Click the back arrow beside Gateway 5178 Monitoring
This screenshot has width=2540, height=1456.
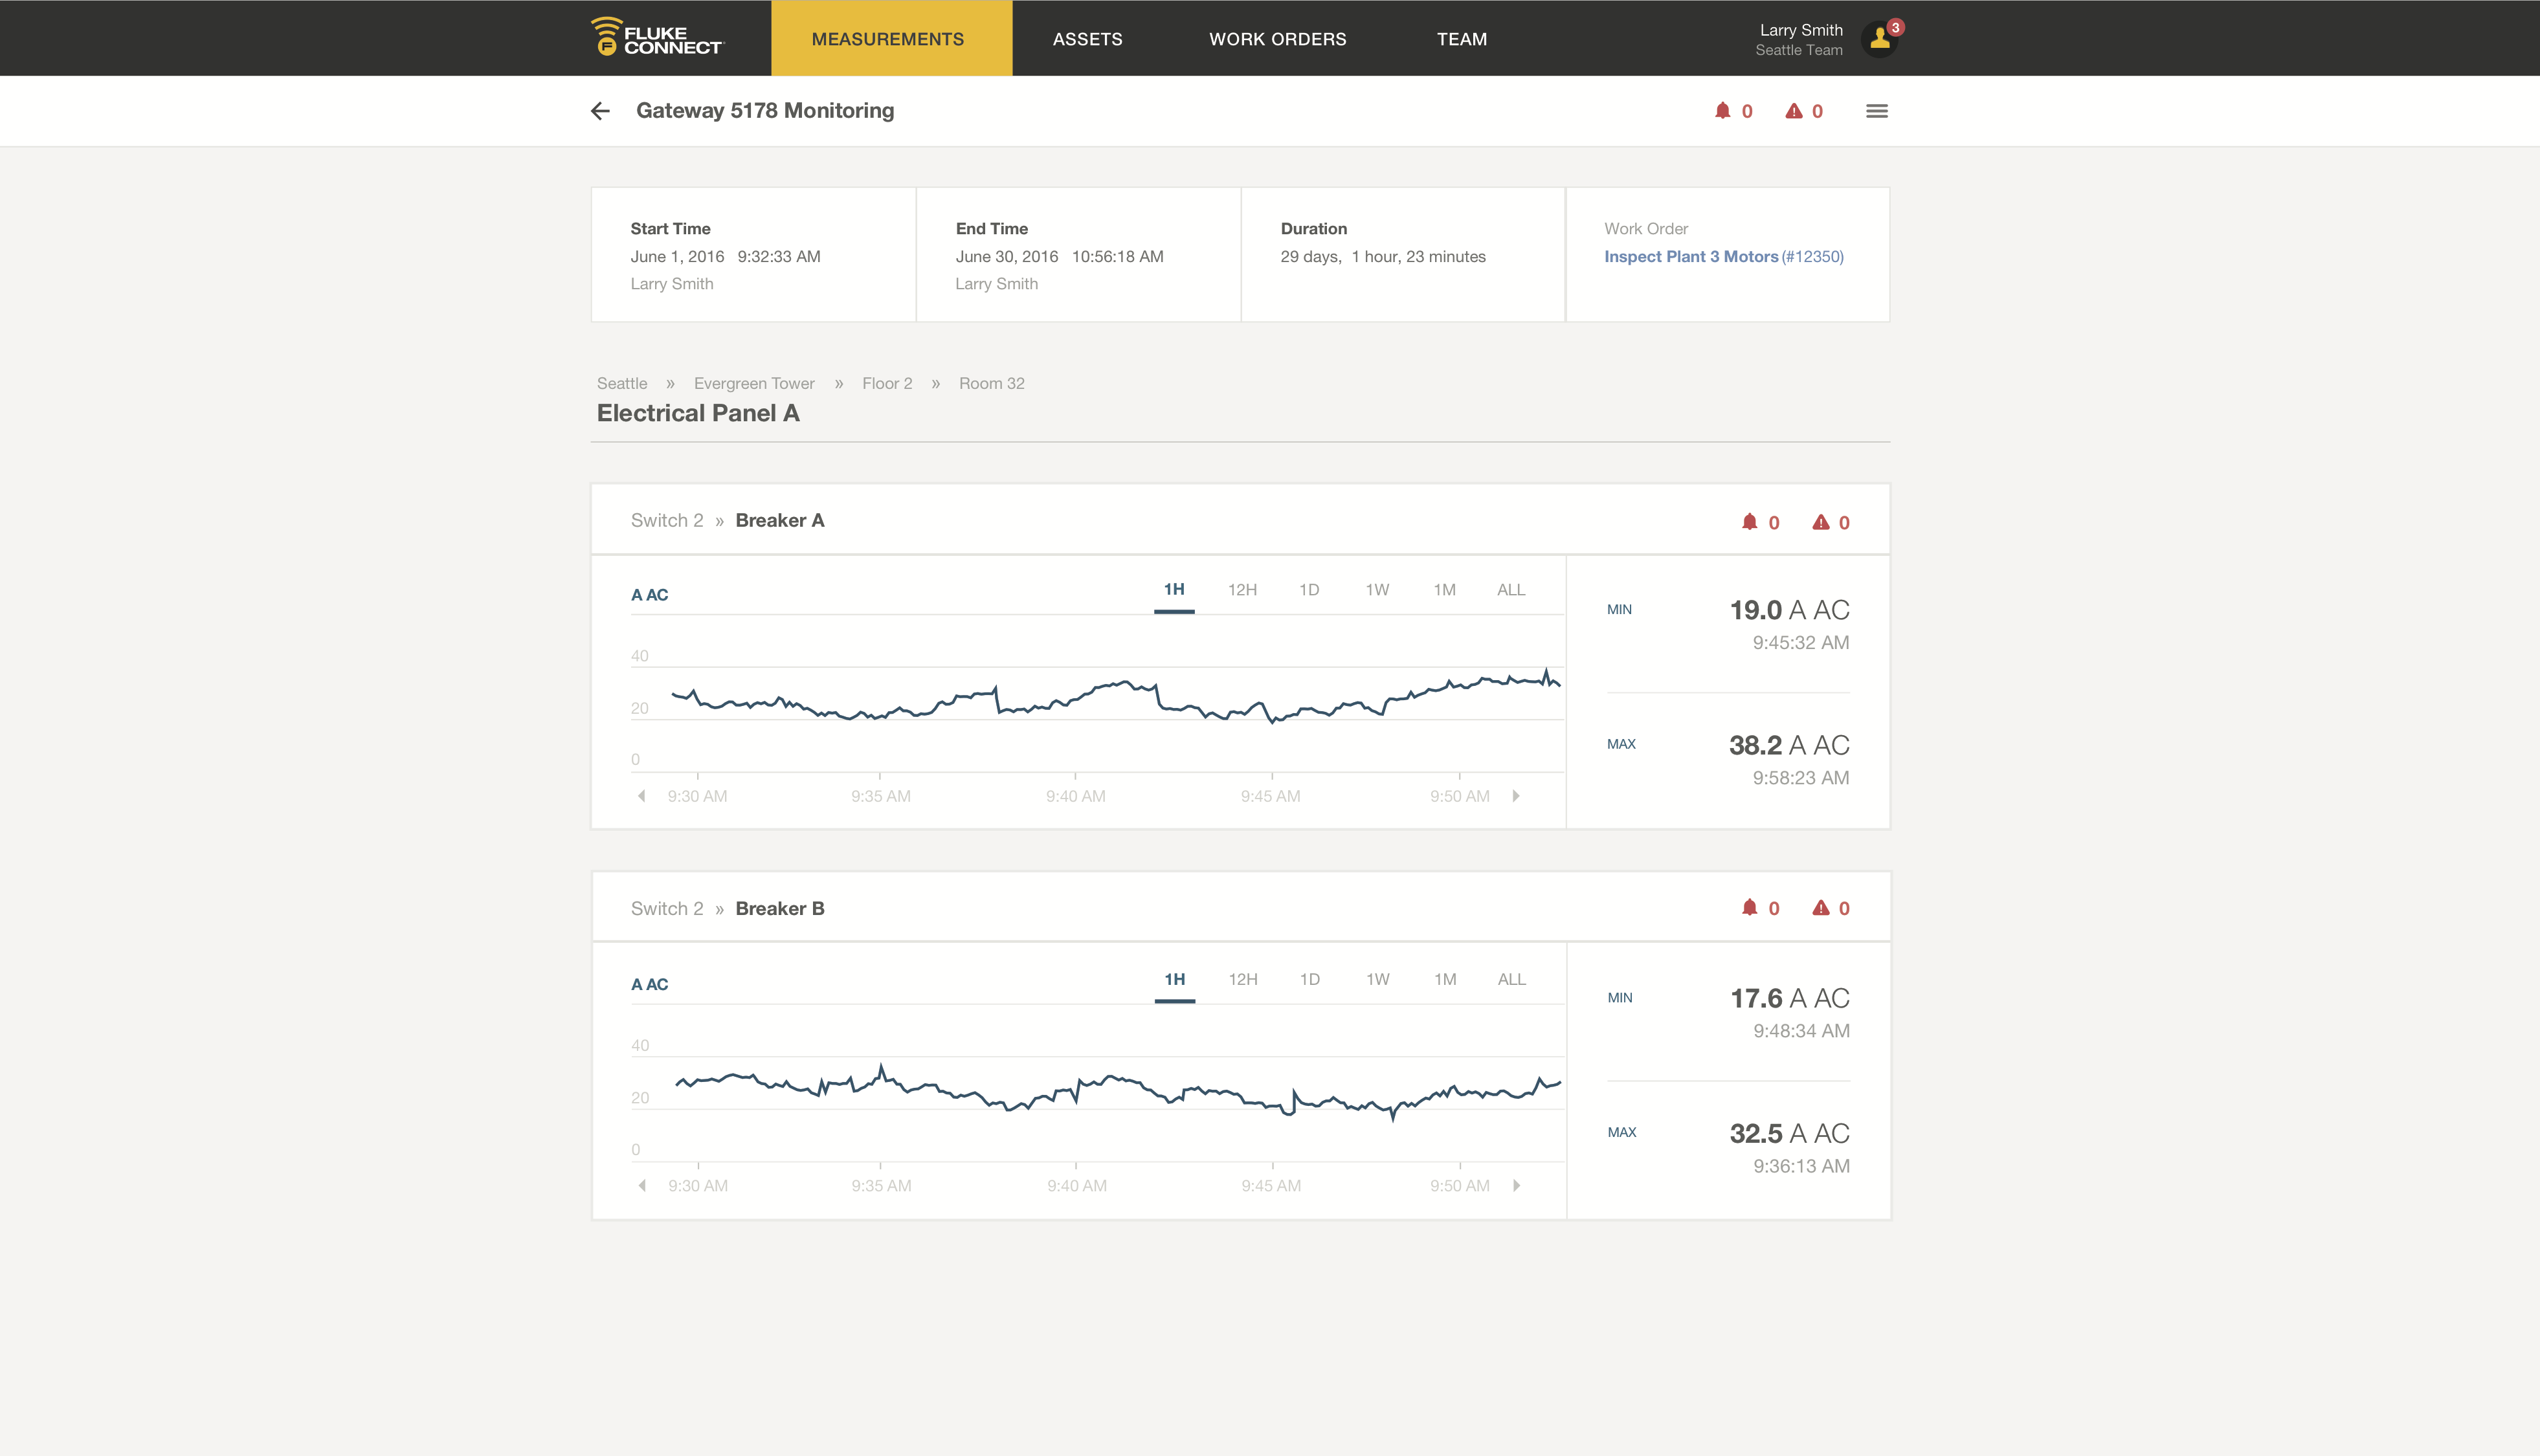tap(600, 111)
